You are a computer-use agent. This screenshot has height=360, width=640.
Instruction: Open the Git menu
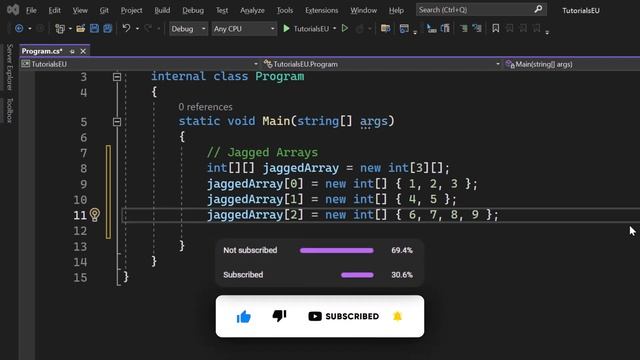coord(104,10)
